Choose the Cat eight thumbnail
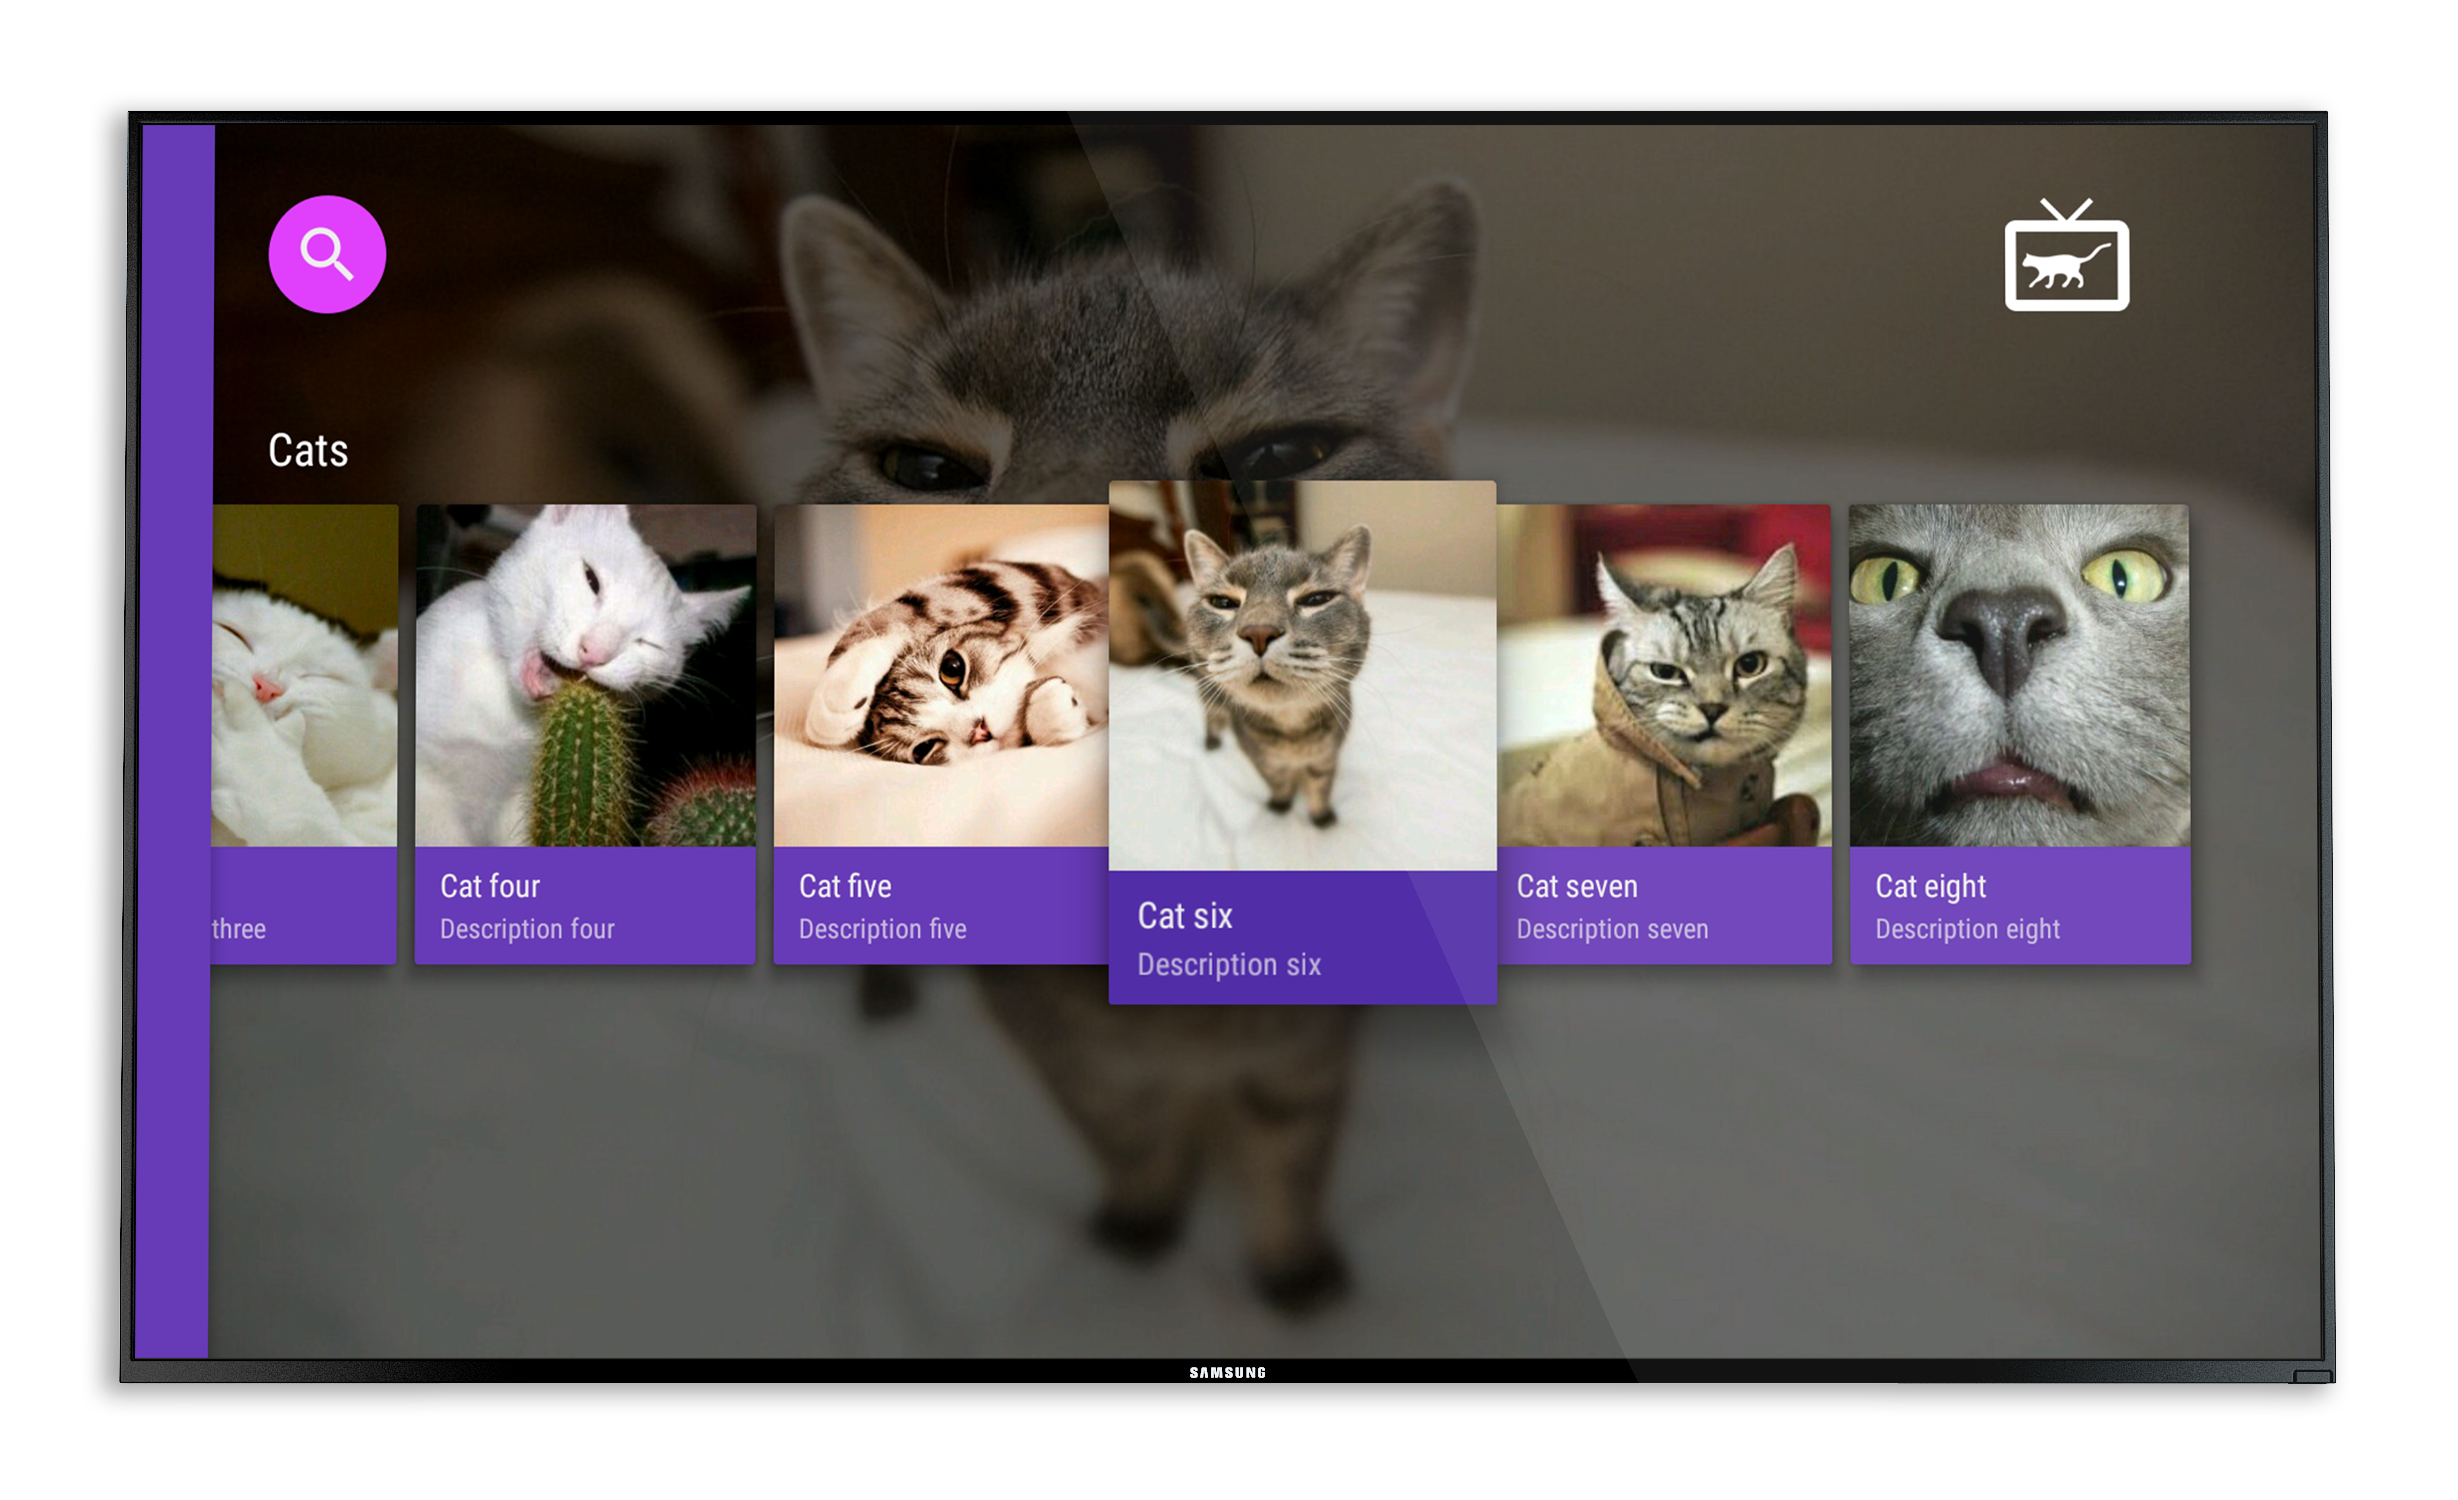Screen dimensions: 2458x1500 pyautogui.click(x=2019, y=676)
